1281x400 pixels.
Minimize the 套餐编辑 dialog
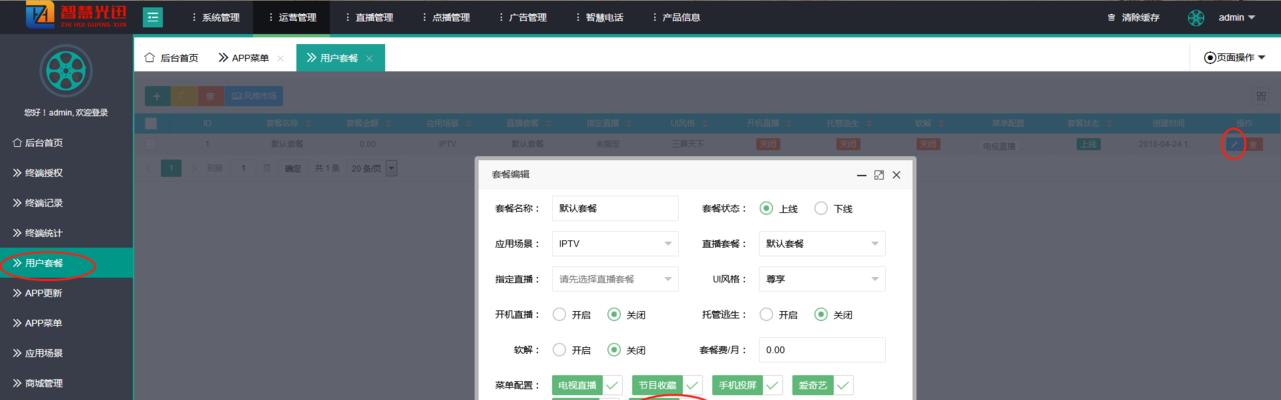pyautogui.click(x=862, y=175)
